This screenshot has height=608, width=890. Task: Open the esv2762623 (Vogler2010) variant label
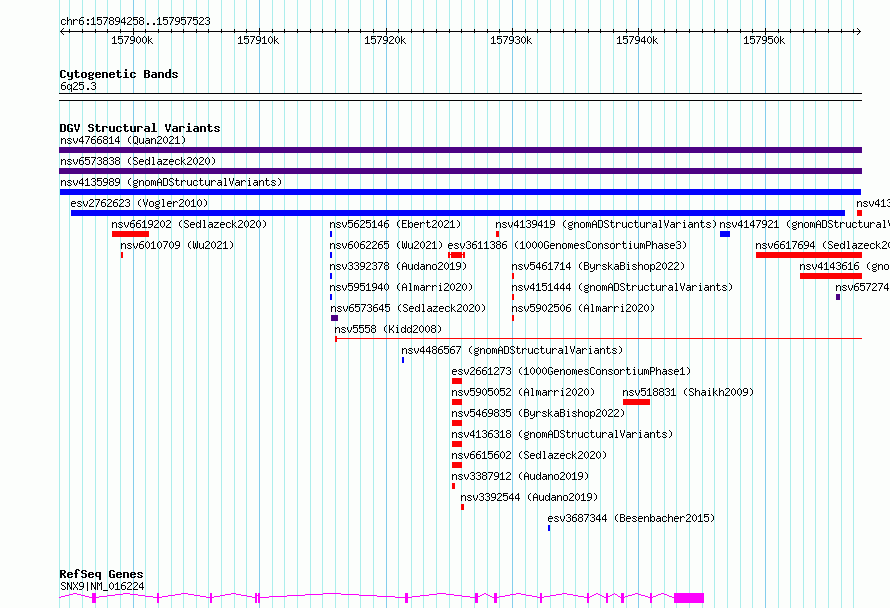(x=139, y=203)
